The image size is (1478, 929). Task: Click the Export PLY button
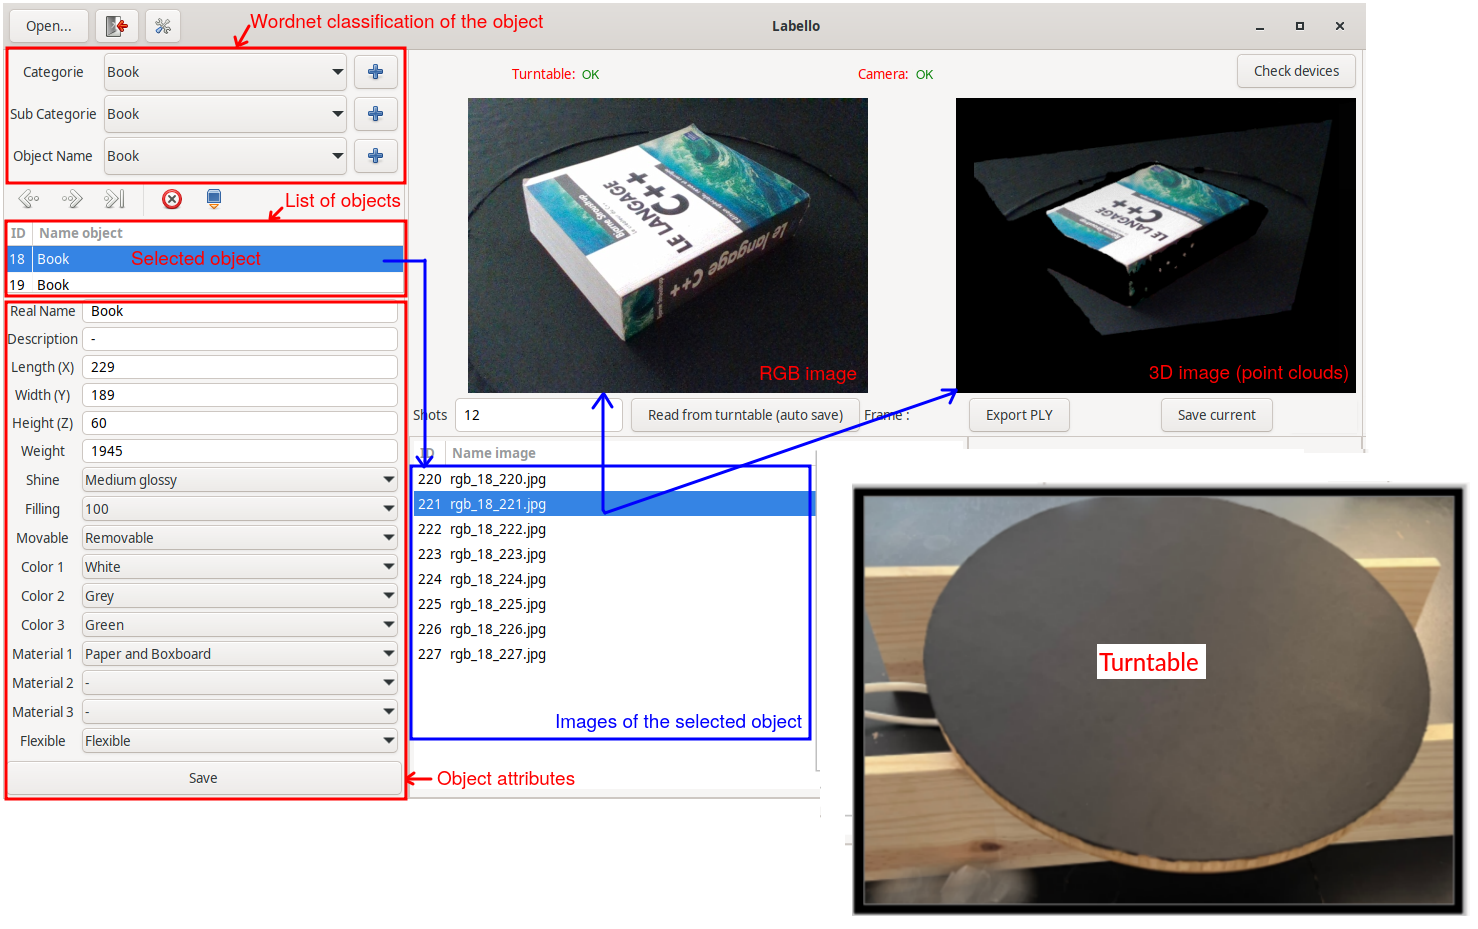(1019, 415)
